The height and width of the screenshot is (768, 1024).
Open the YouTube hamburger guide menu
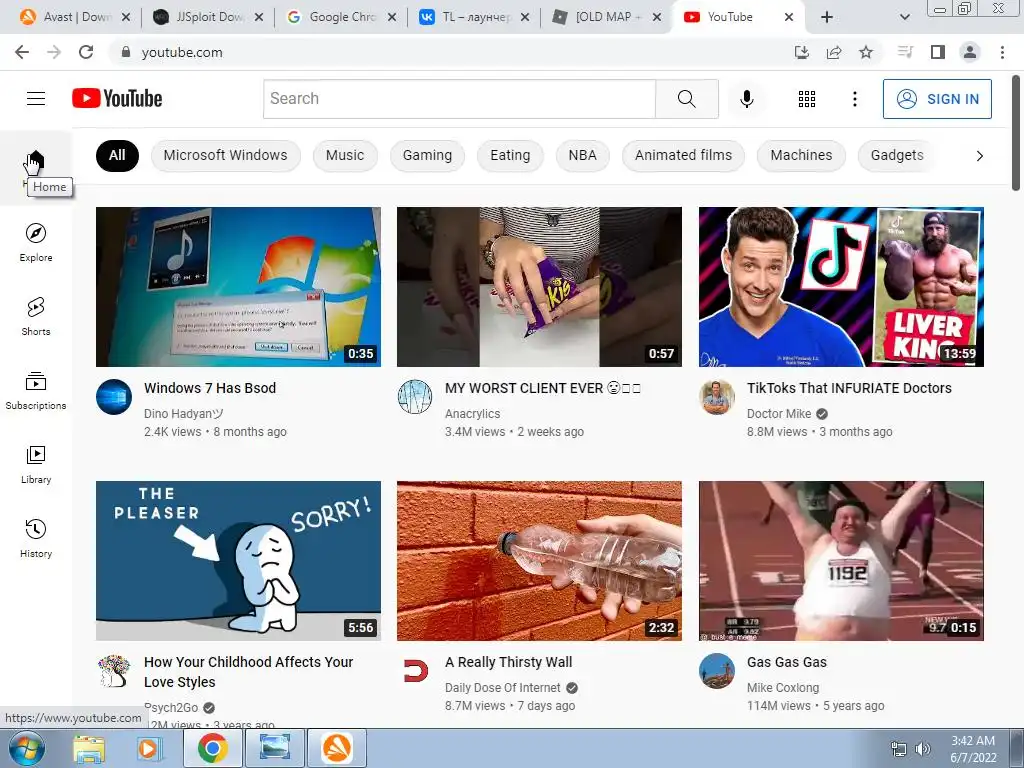tap(36, 99)
